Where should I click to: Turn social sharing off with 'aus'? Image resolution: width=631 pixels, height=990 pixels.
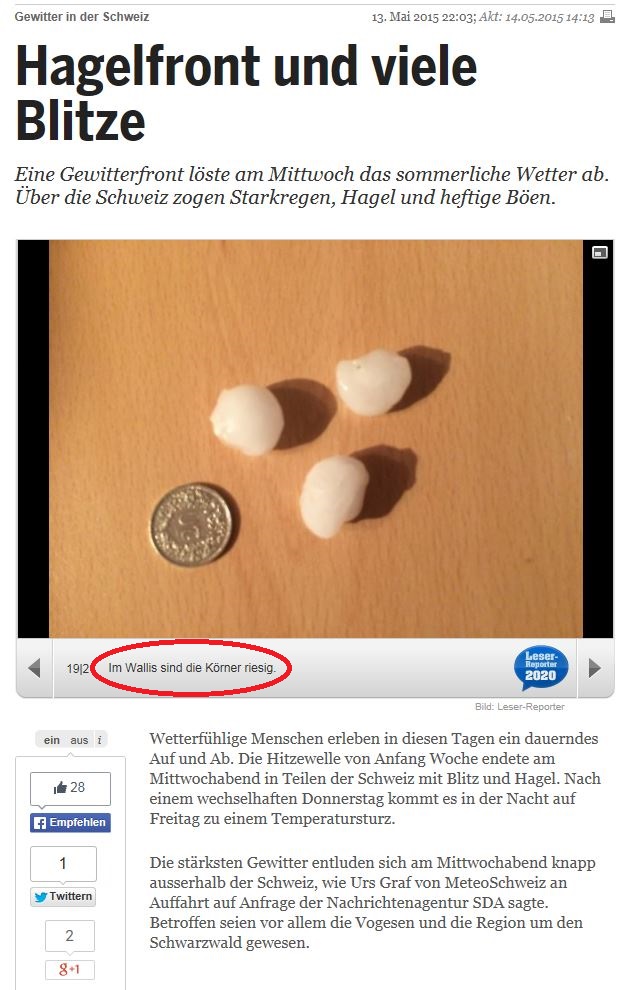pyautogui.click(x=79, y=740)
